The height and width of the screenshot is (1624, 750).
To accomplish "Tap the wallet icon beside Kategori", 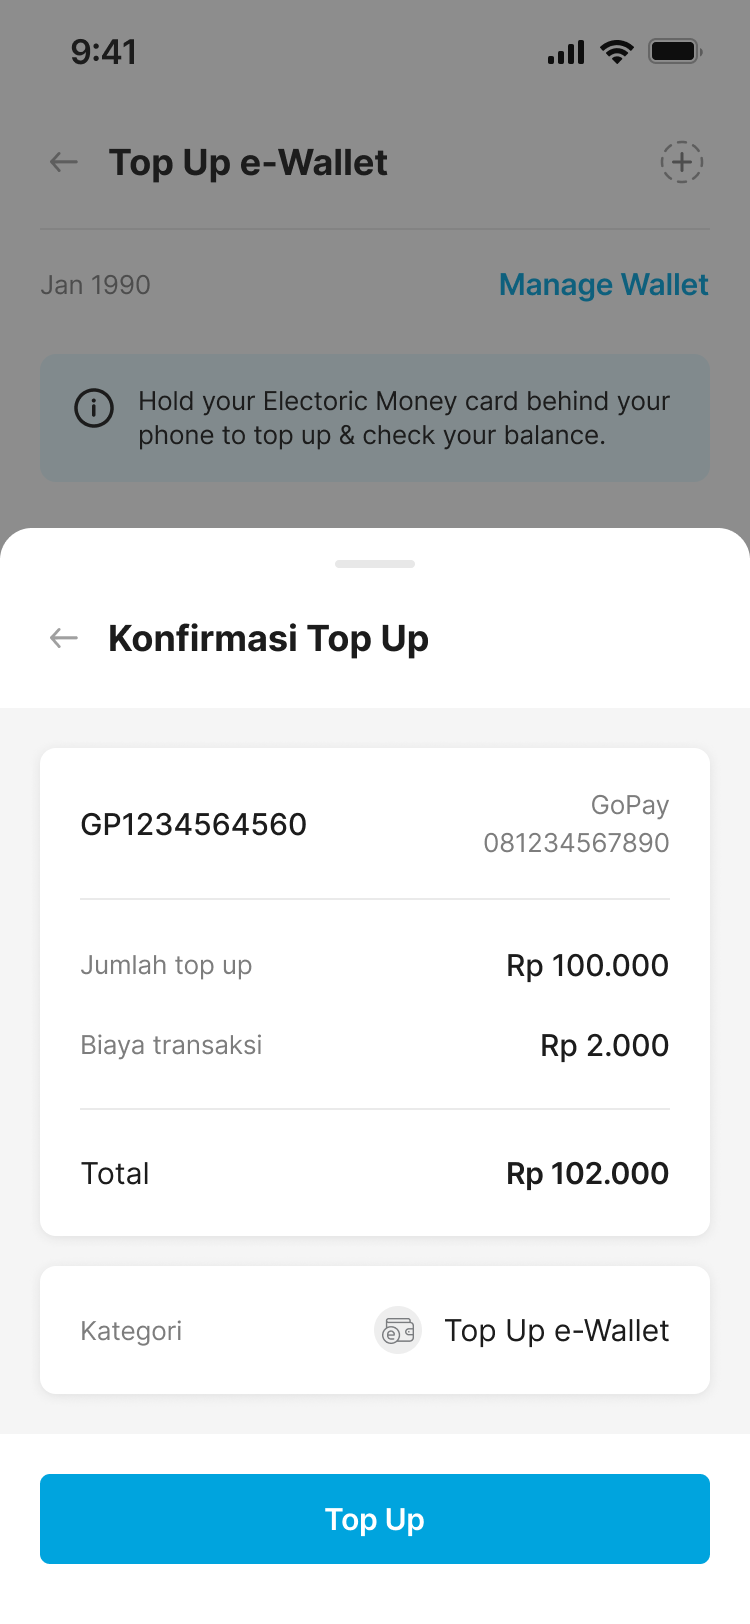I will [x=398, y=1331].
